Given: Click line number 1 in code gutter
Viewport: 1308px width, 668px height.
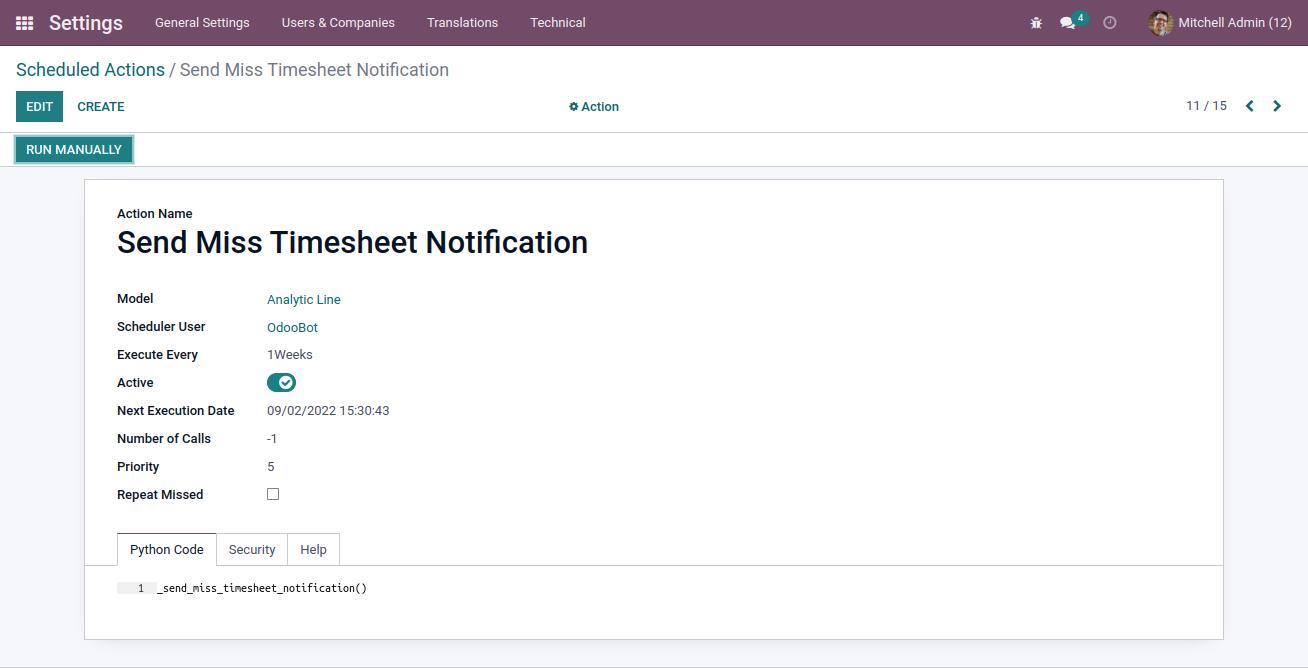Looking at the screenshot, I should pos(141,588).
